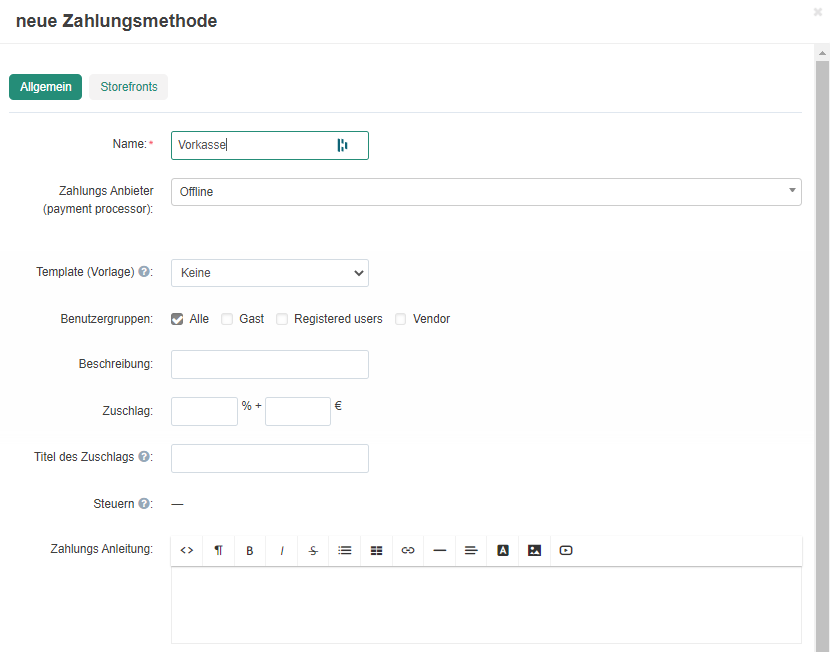
Task: Insert a video in editor
Action: click(x=566, y=550)
